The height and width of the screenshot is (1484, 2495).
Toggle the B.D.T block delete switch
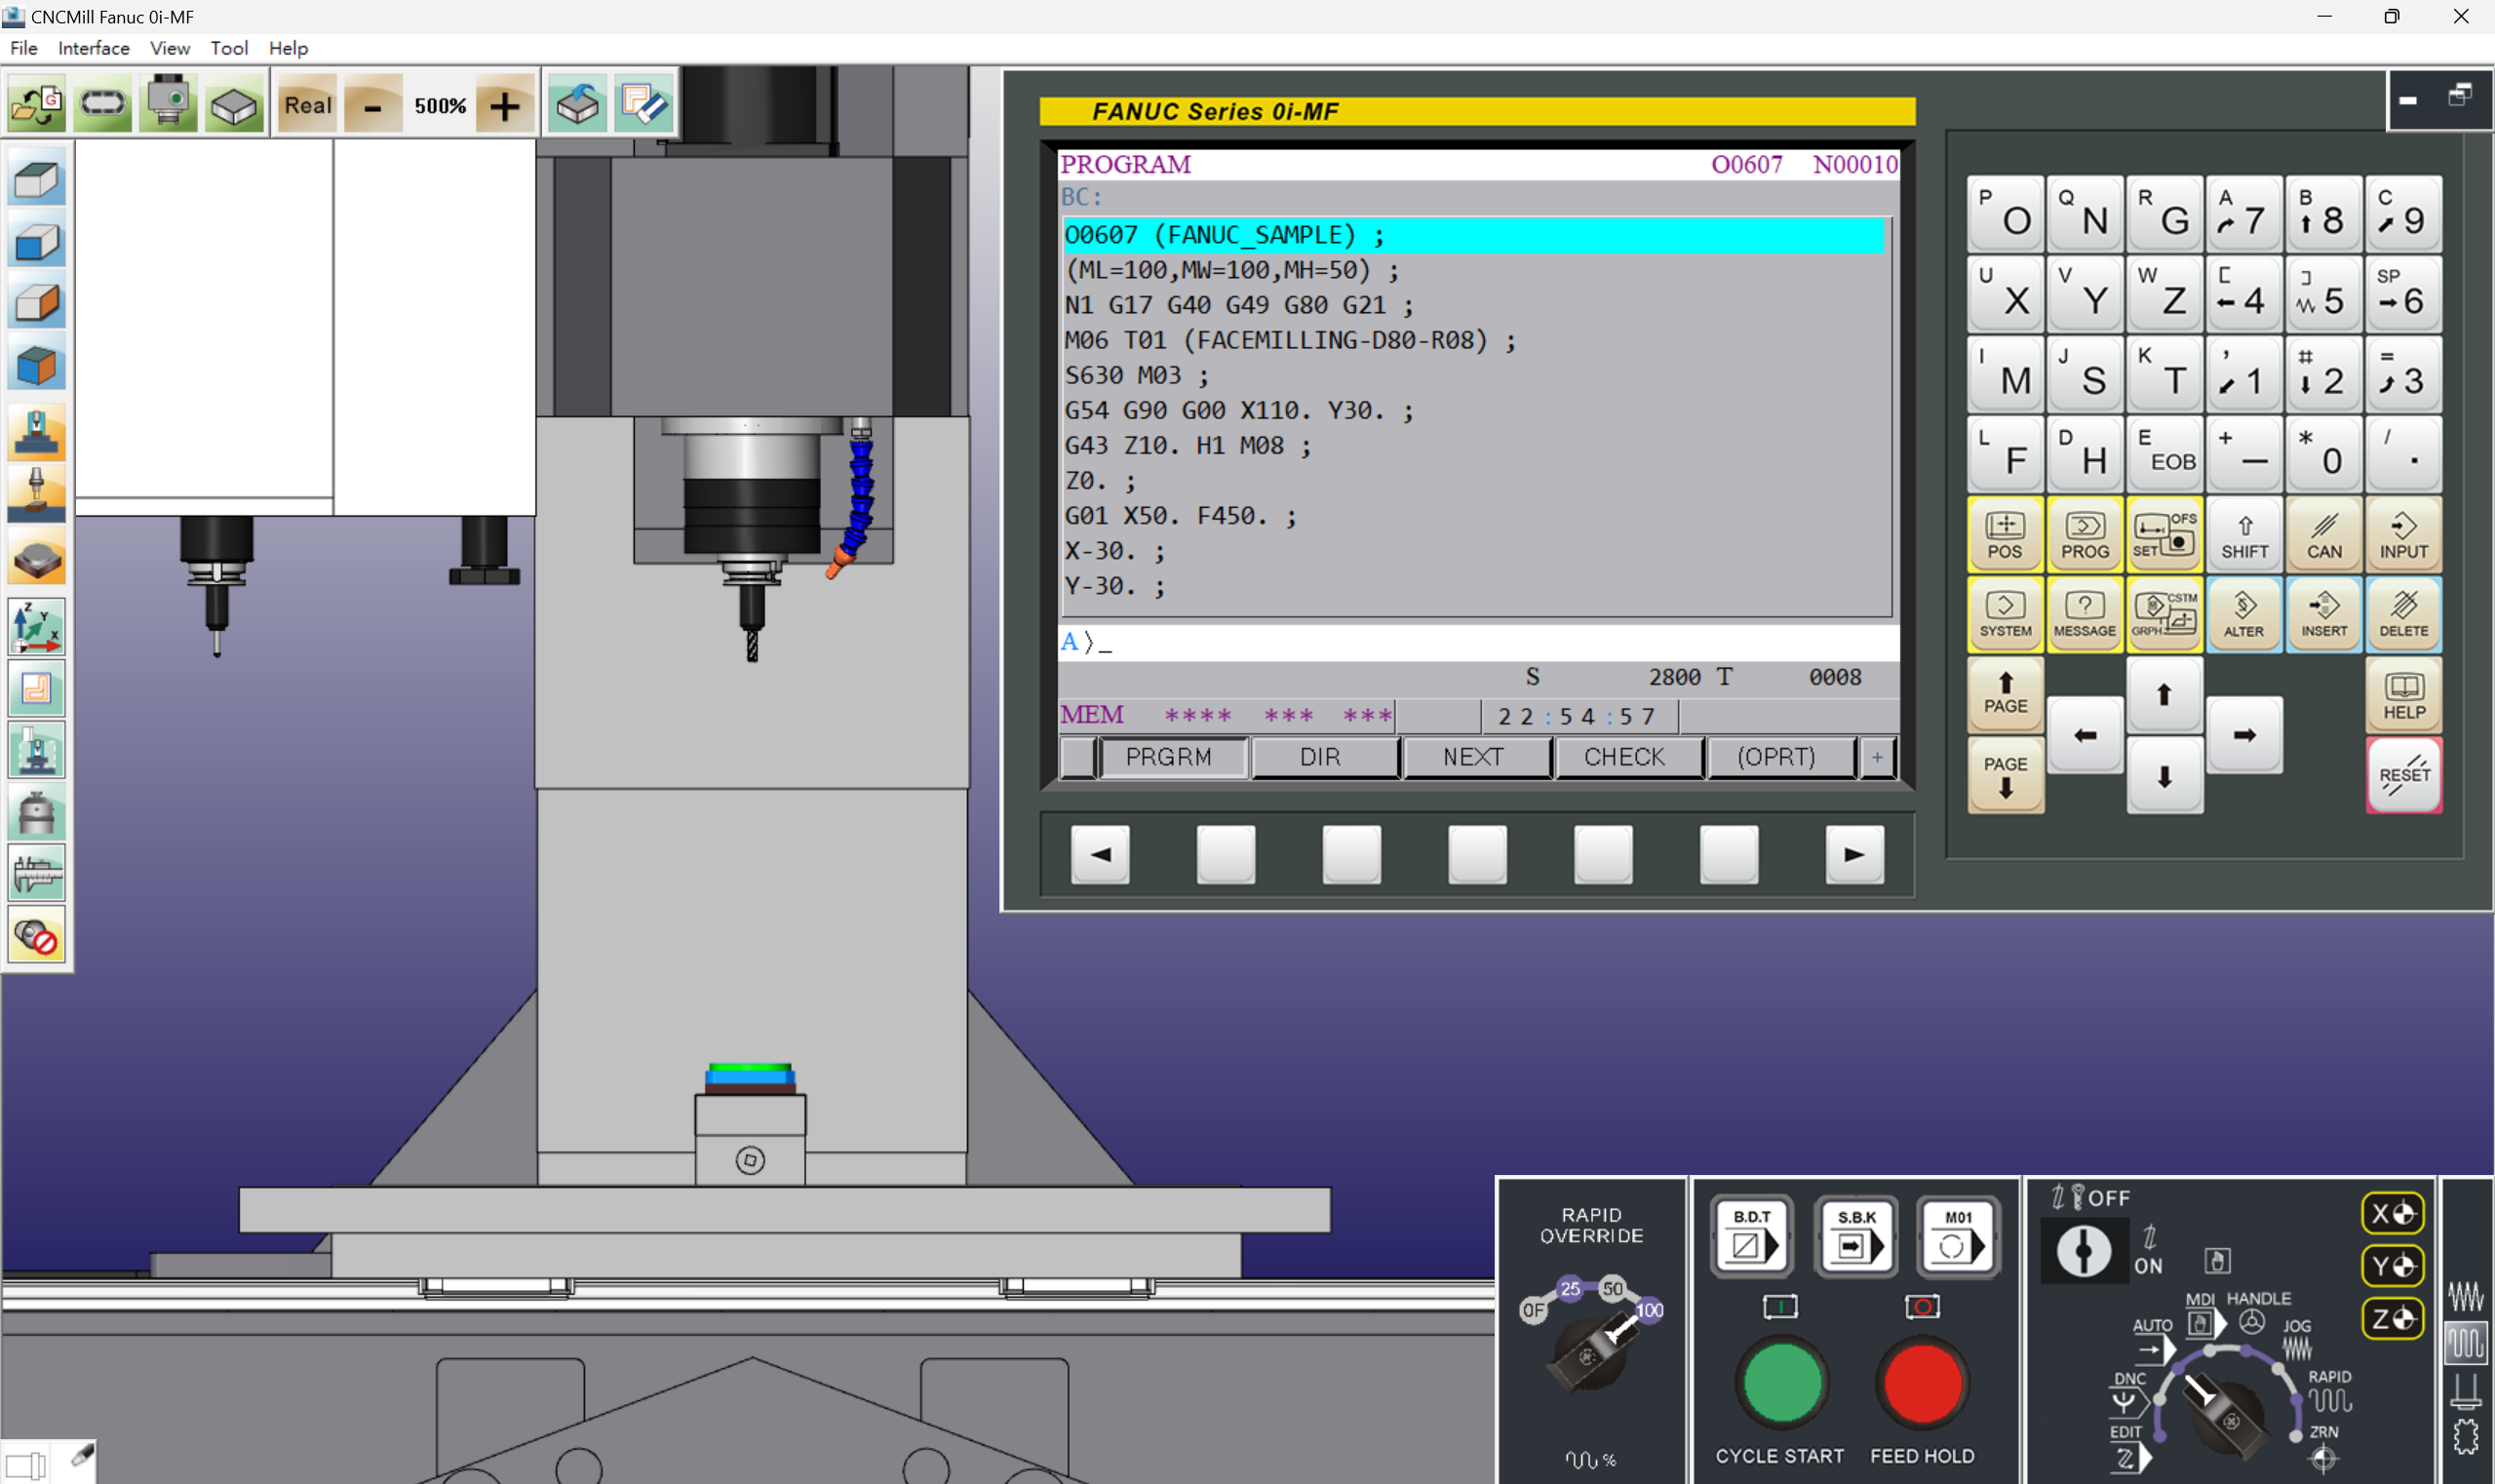pyautogui.click(x=1753, y=1236)
